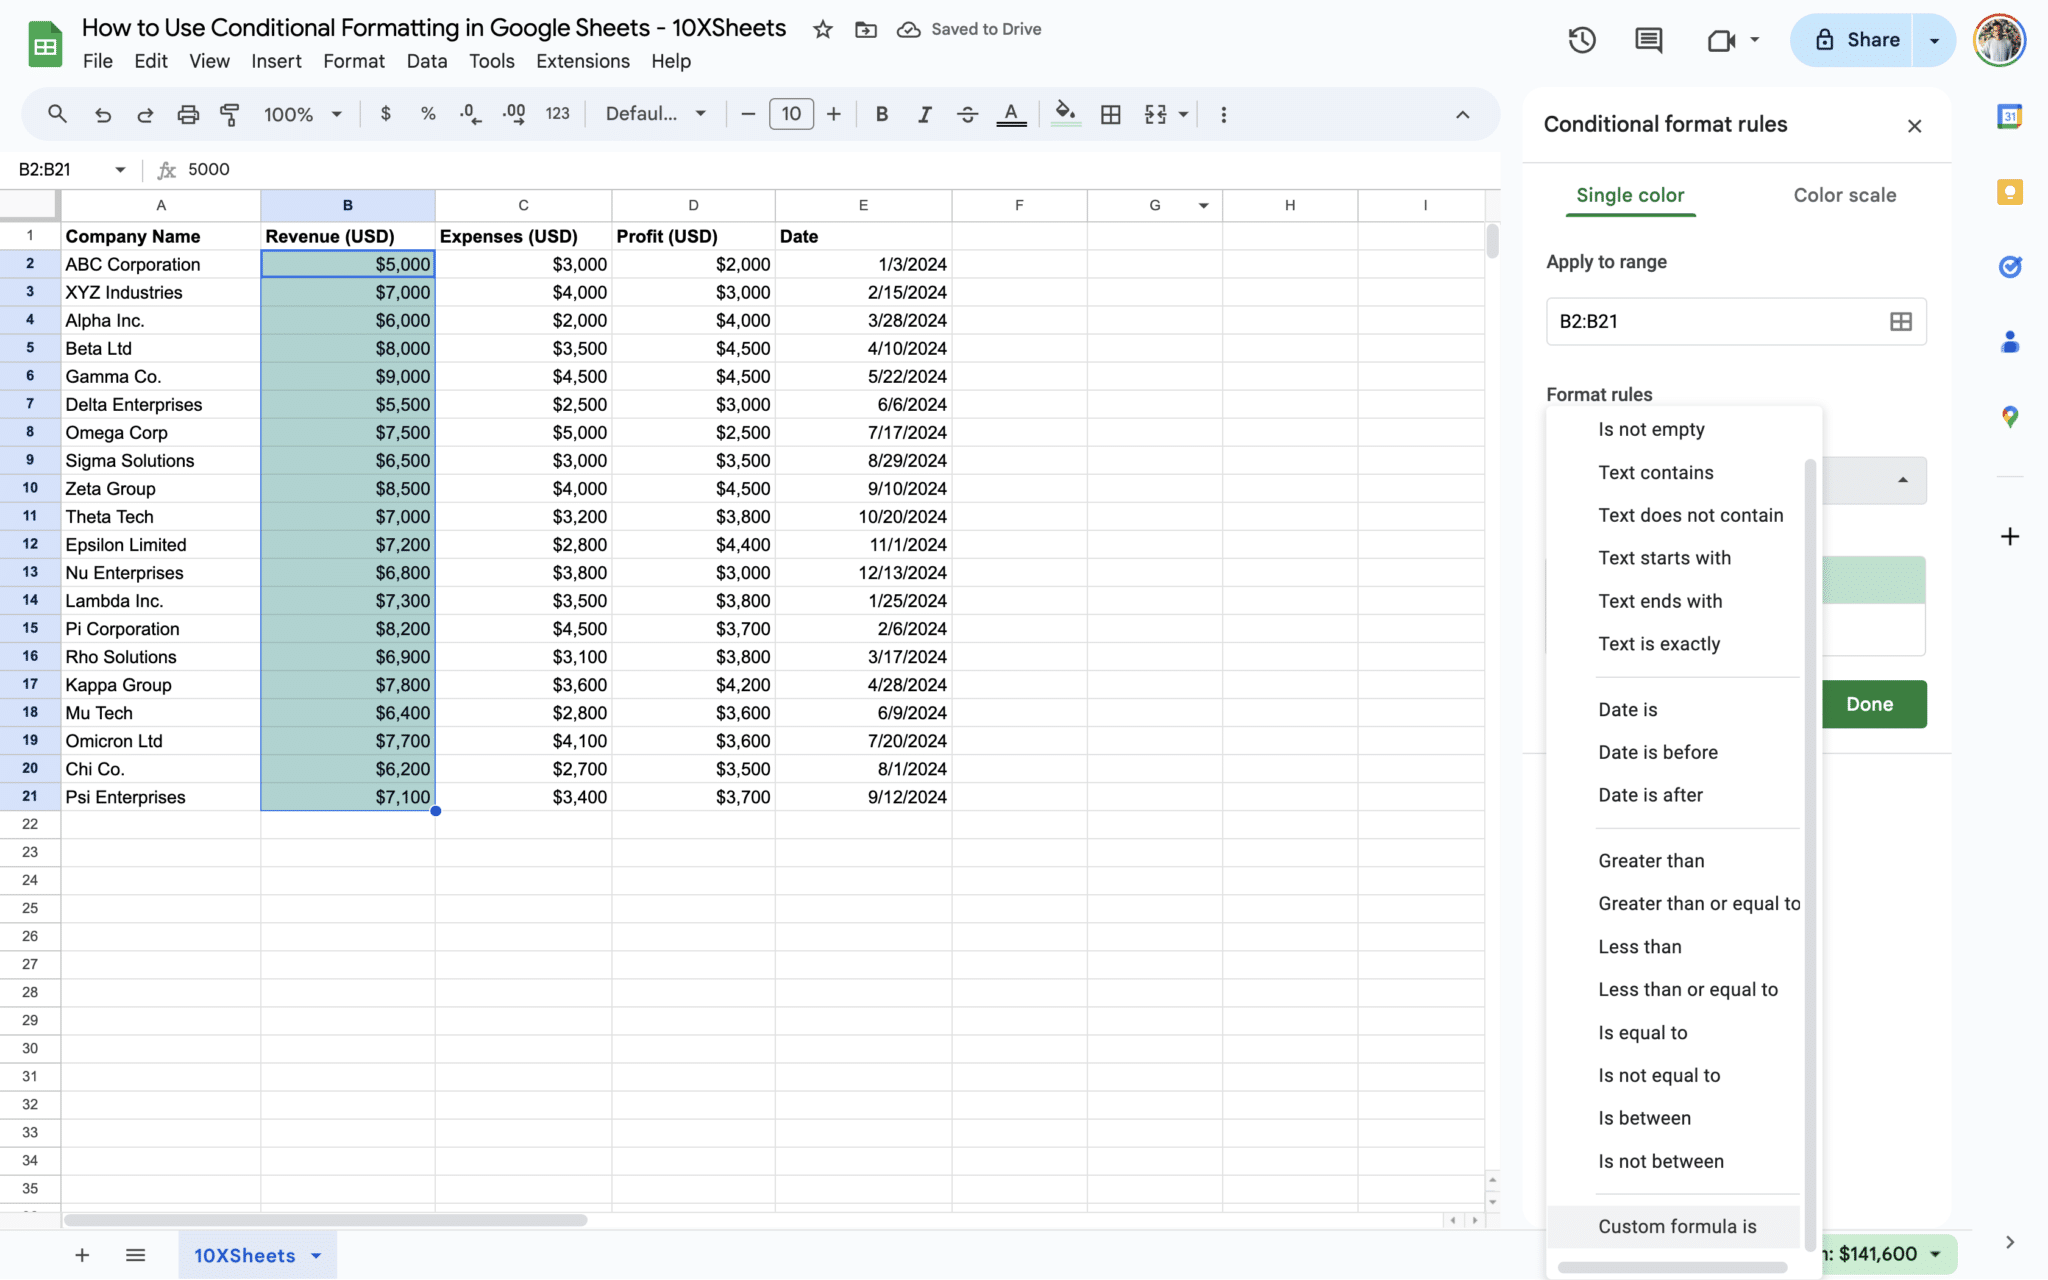Open the zoom 100% dropdown
Screen dimensions: 2048x1280
[x=302, y=114]
